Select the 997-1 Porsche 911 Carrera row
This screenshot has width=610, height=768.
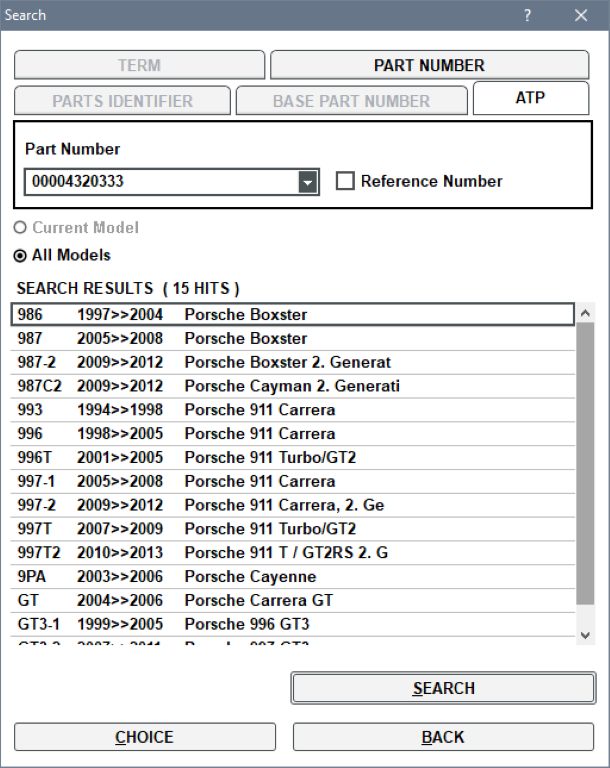[293, 481]
